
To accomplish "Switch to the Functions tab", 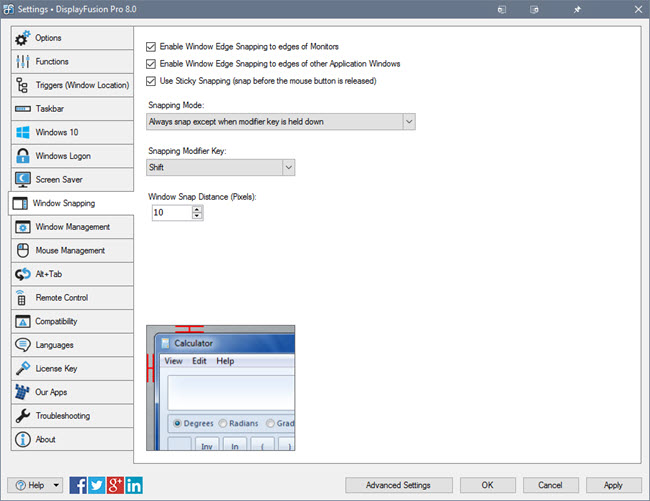I will 72,61.
